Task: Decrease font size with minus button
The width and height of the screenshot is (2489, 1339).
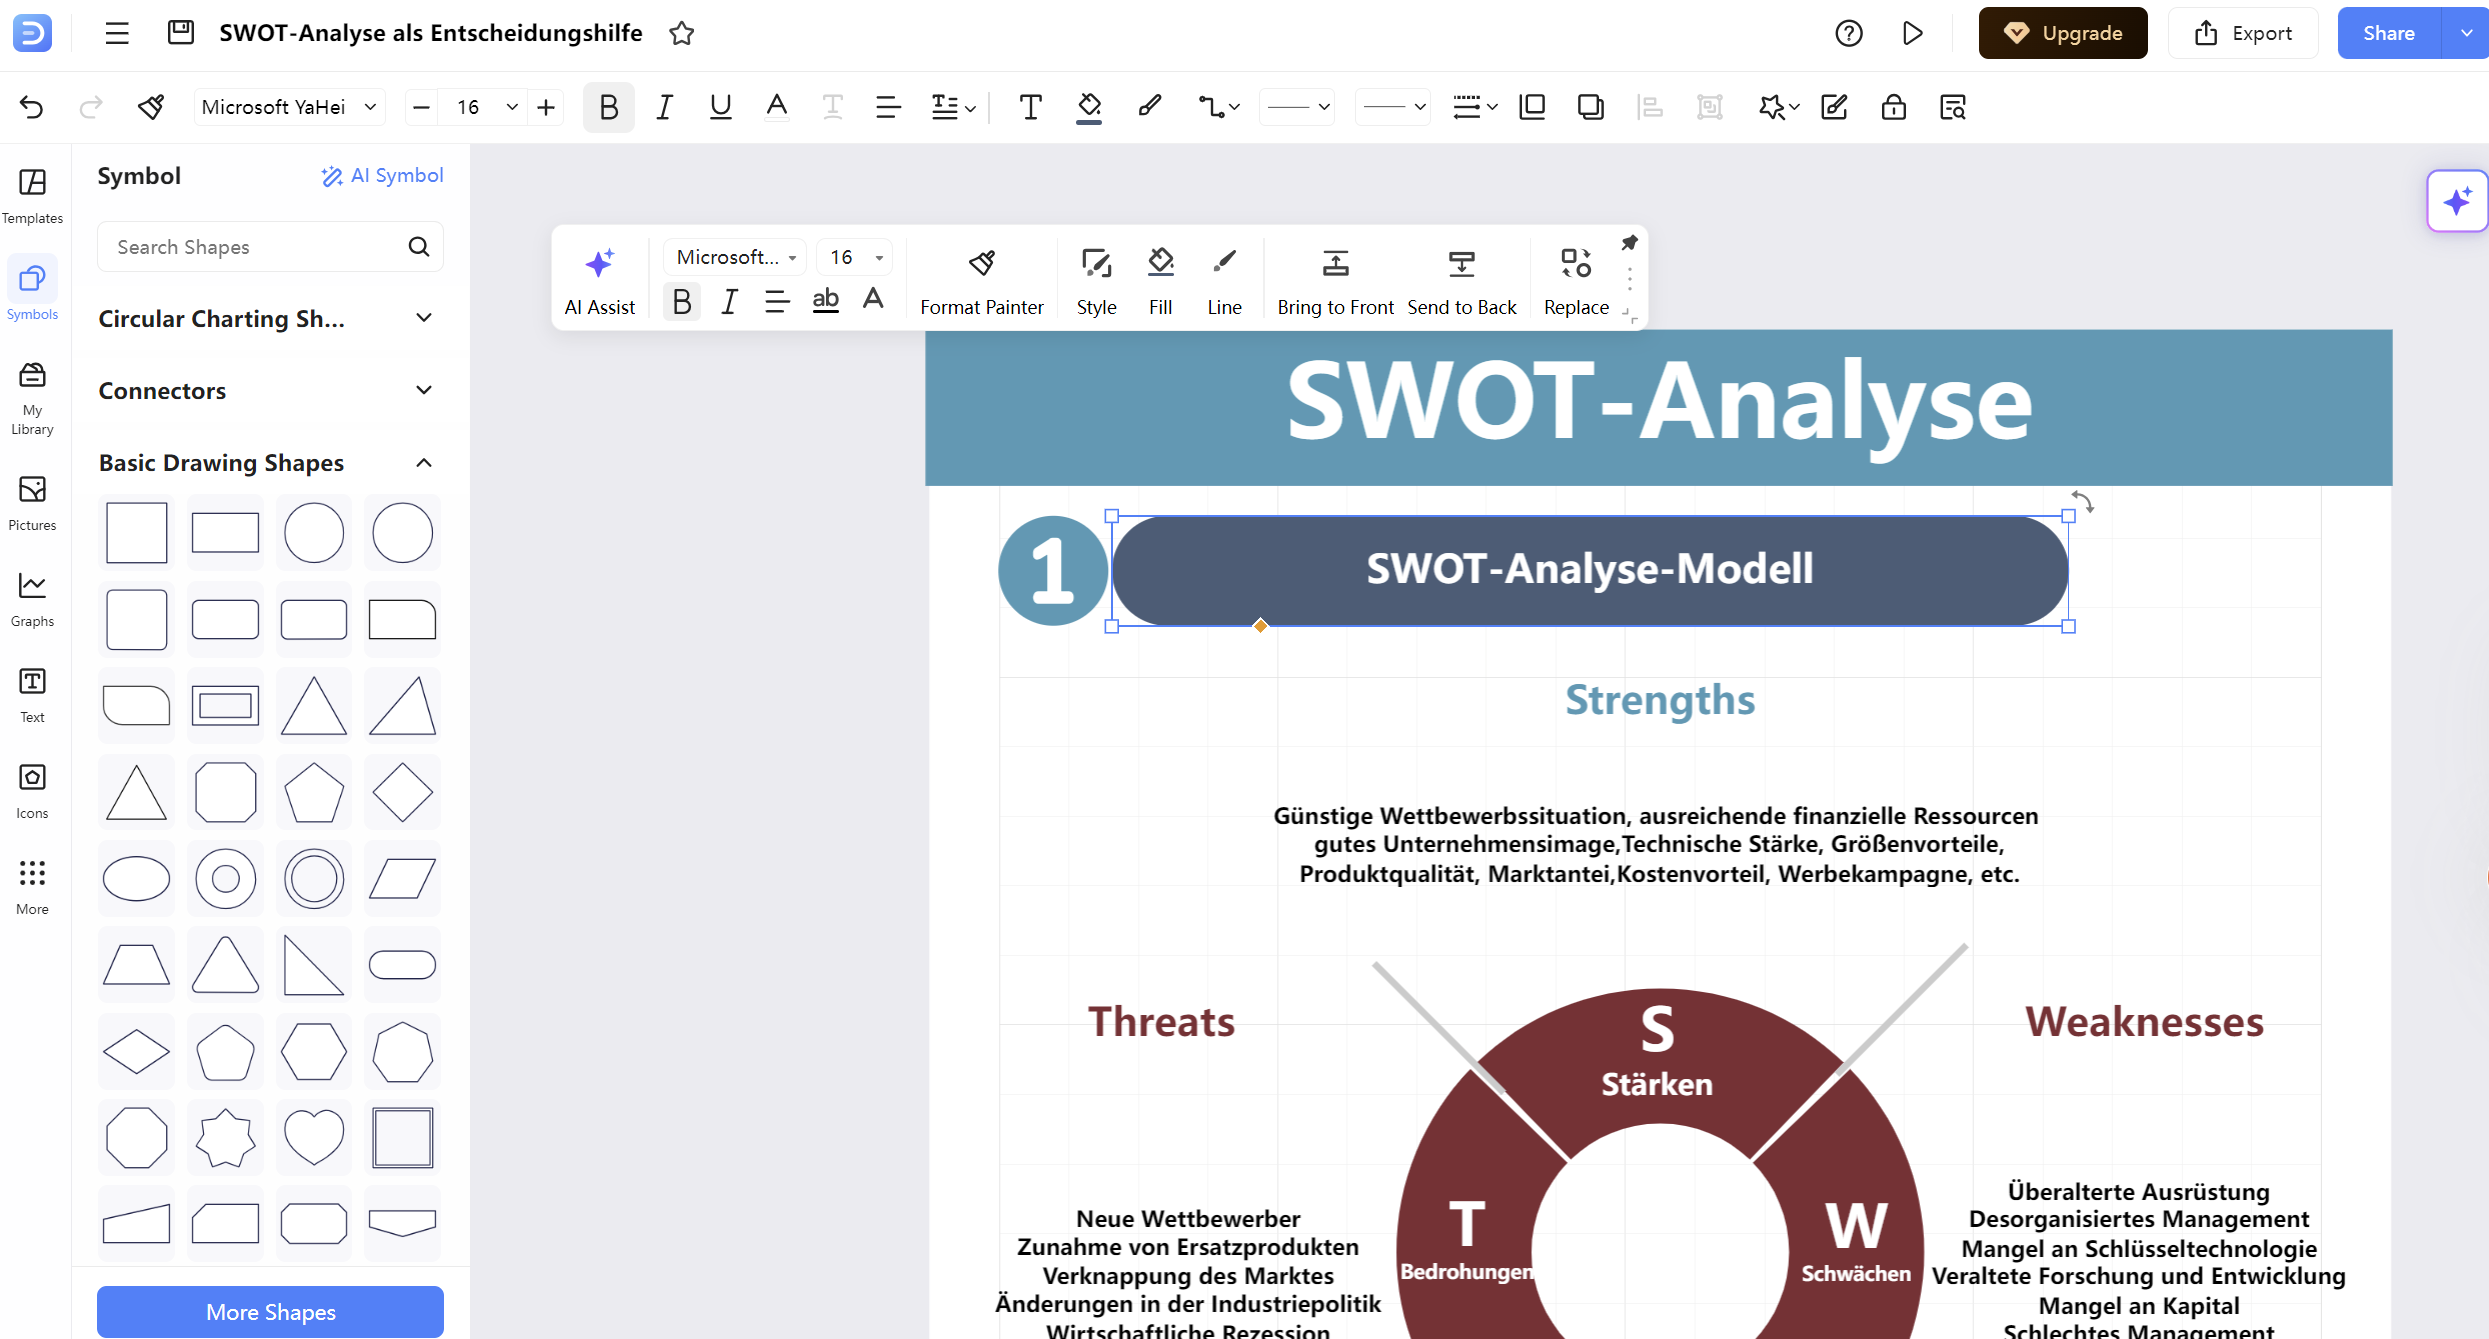Action: pos(421,107)
